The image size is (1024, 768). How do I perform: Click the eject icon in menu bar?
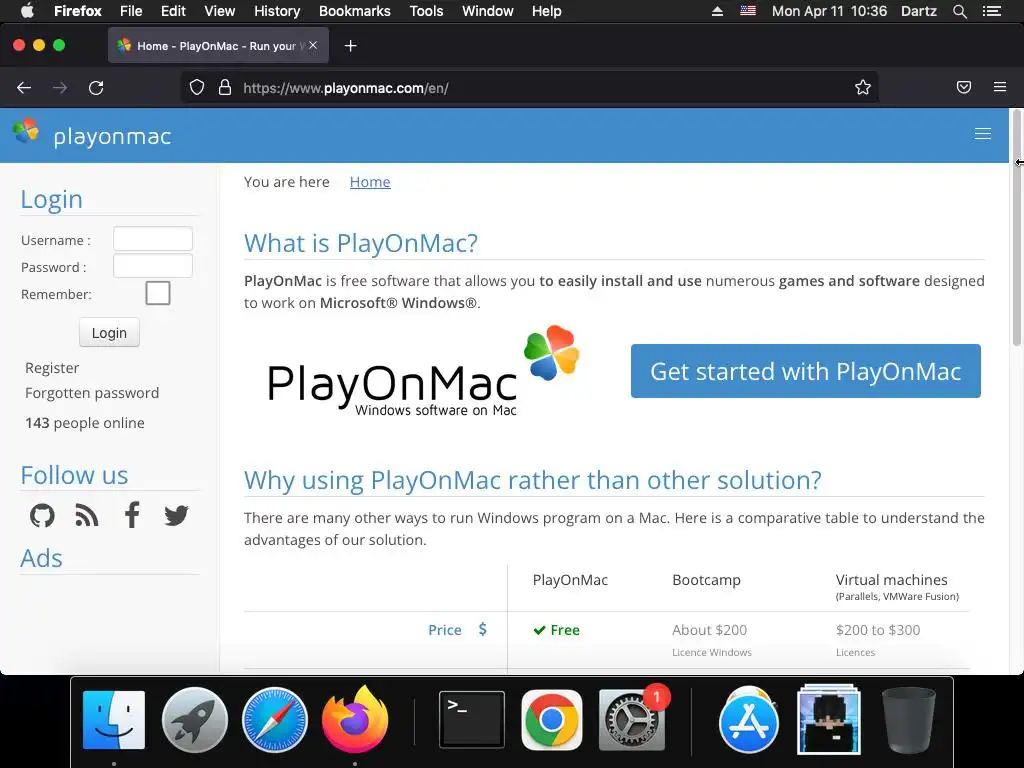point(717,11)
